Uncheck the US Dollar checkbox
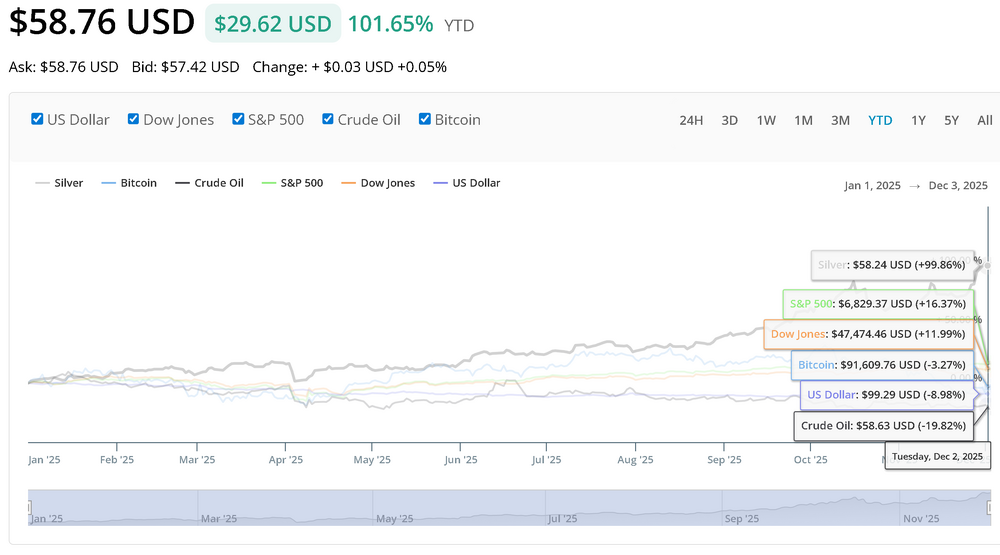This screenshot has height=555, width=1000. pyautogui.click(x=38, y=119)
